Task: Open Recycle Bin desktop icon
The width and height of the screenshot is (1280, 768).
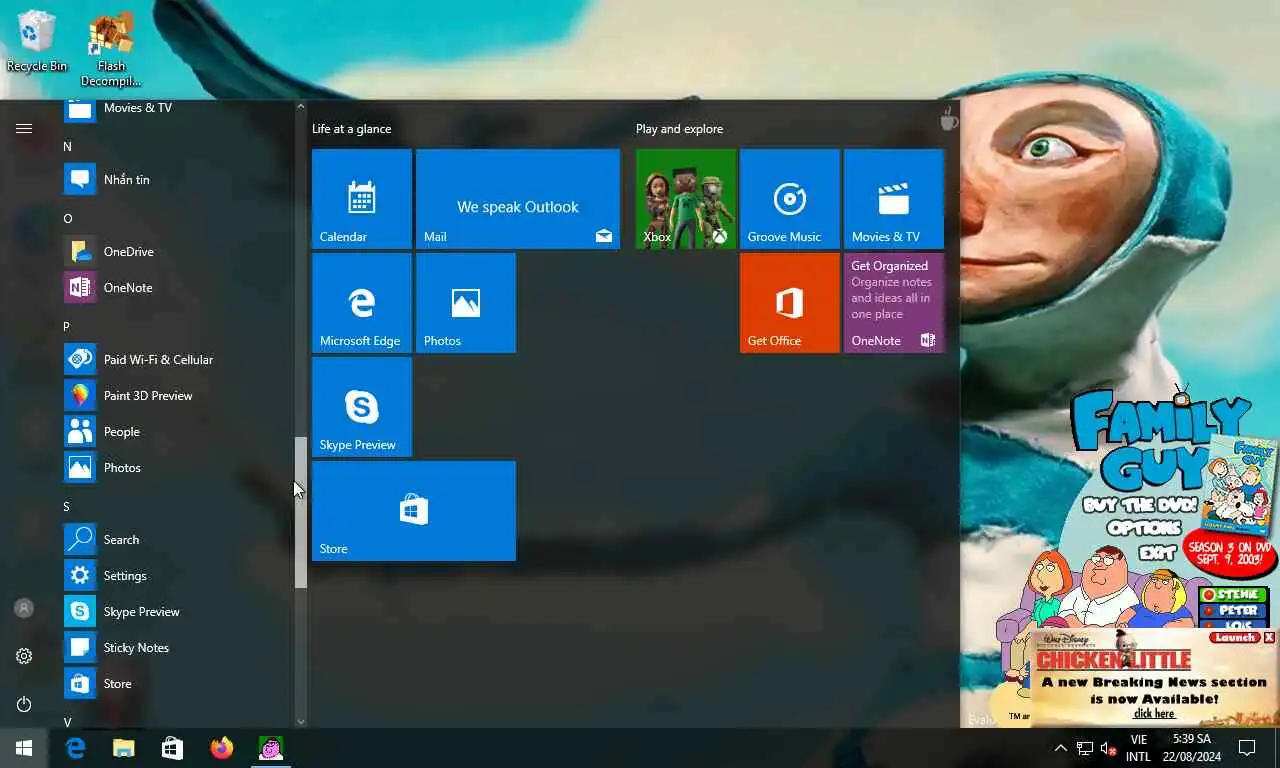Action: coord(37,41)
